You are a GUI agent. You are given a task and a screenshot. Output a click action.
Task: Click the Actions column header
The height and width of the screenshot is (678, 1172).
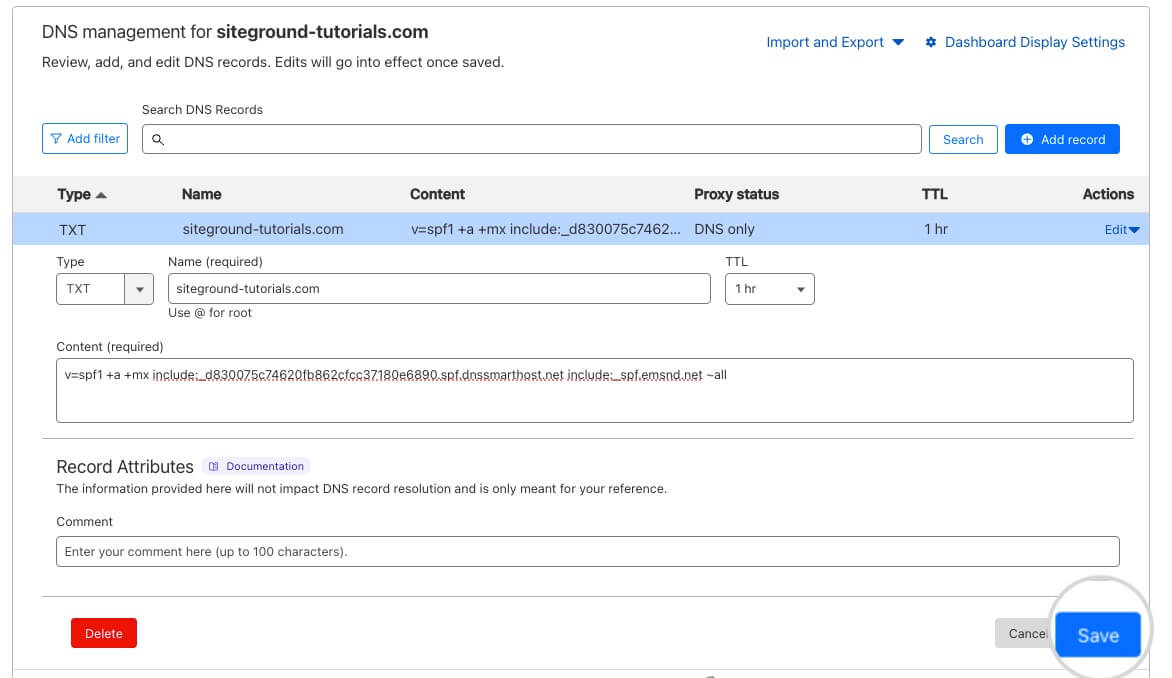[x=1108, y=194]
